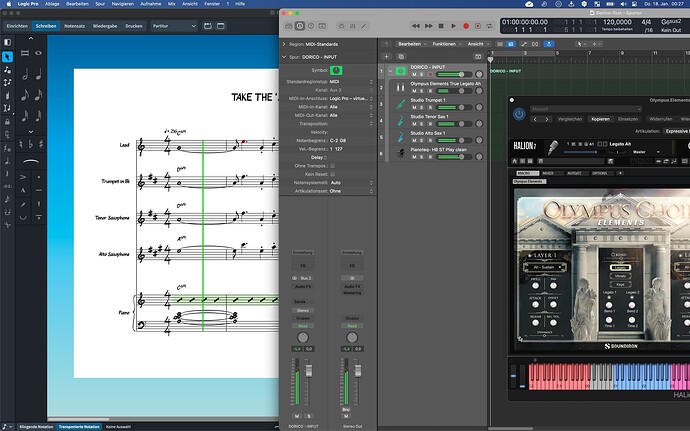The image size is (690, 431).
Task: Open the Bearbeiten menu in tracks area
Action: point(411,44)
